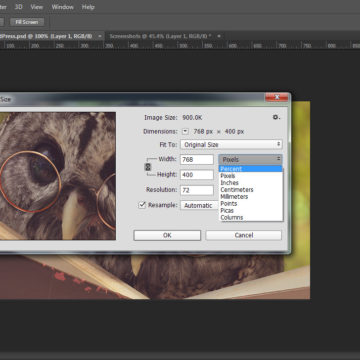The width and height of the screenshot is (360, 360).
Task: Open the Window menu
Action: tap(62, 7)
